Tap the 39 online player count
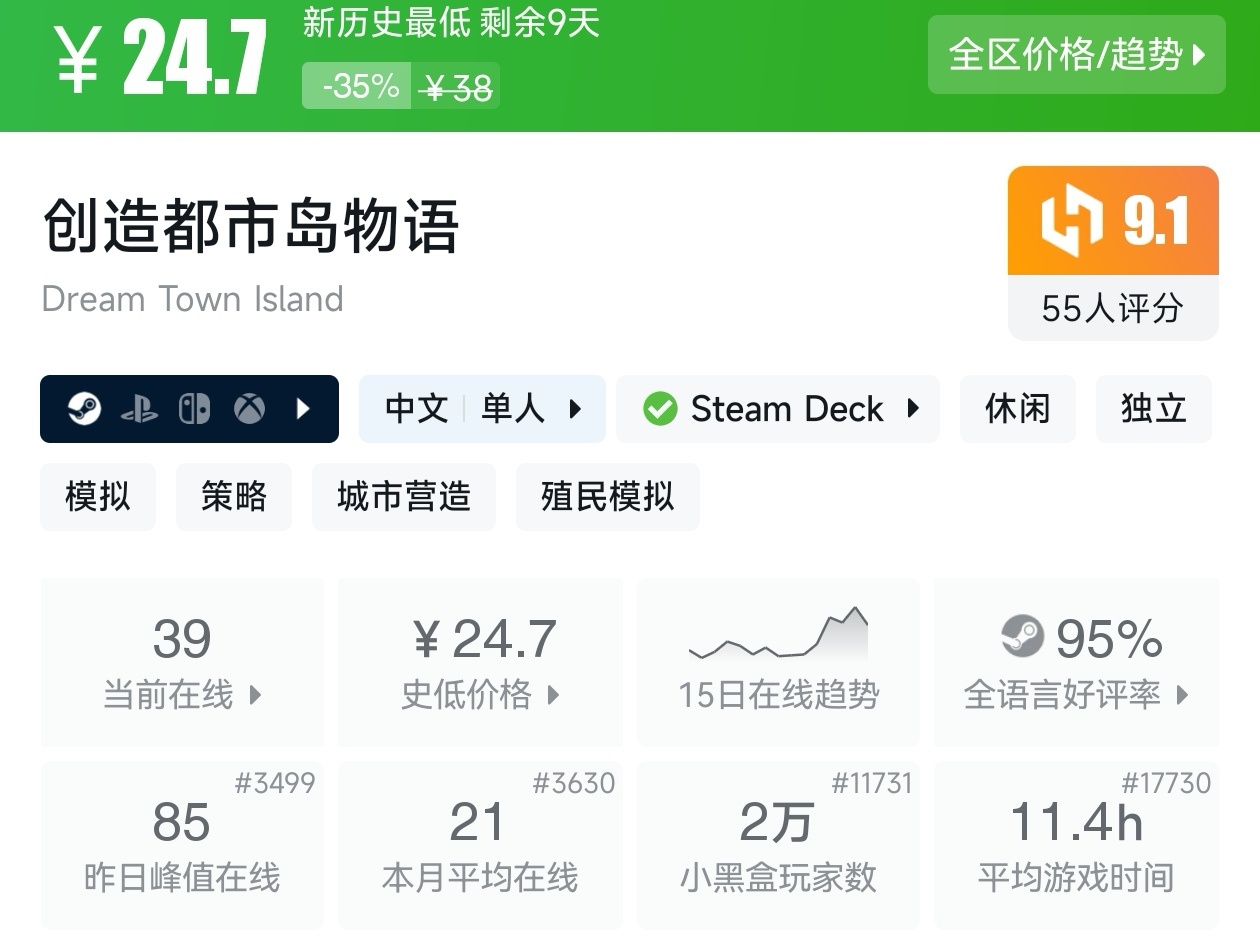The height and width of the screenshot is (936, 1260). click(182, 639)
